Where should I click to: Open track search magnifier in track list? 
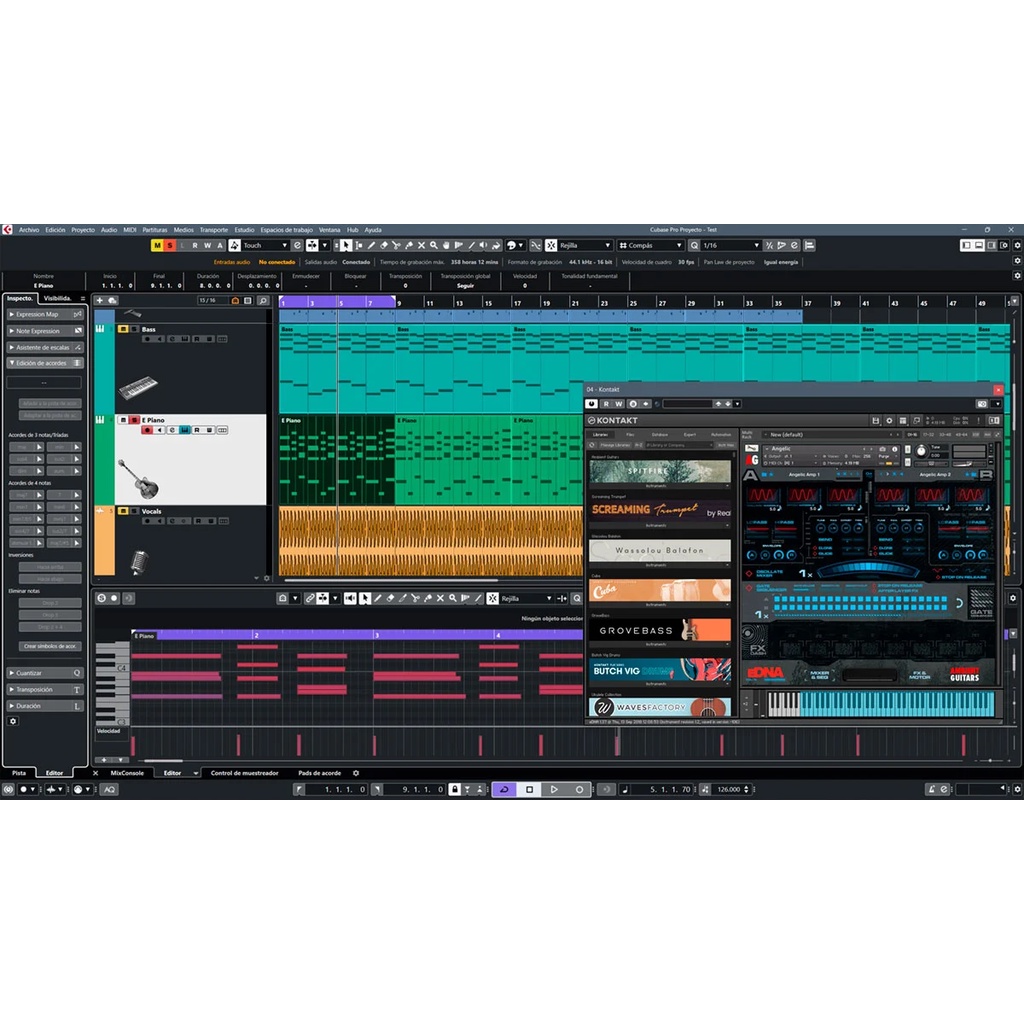(x=263, y=300)
